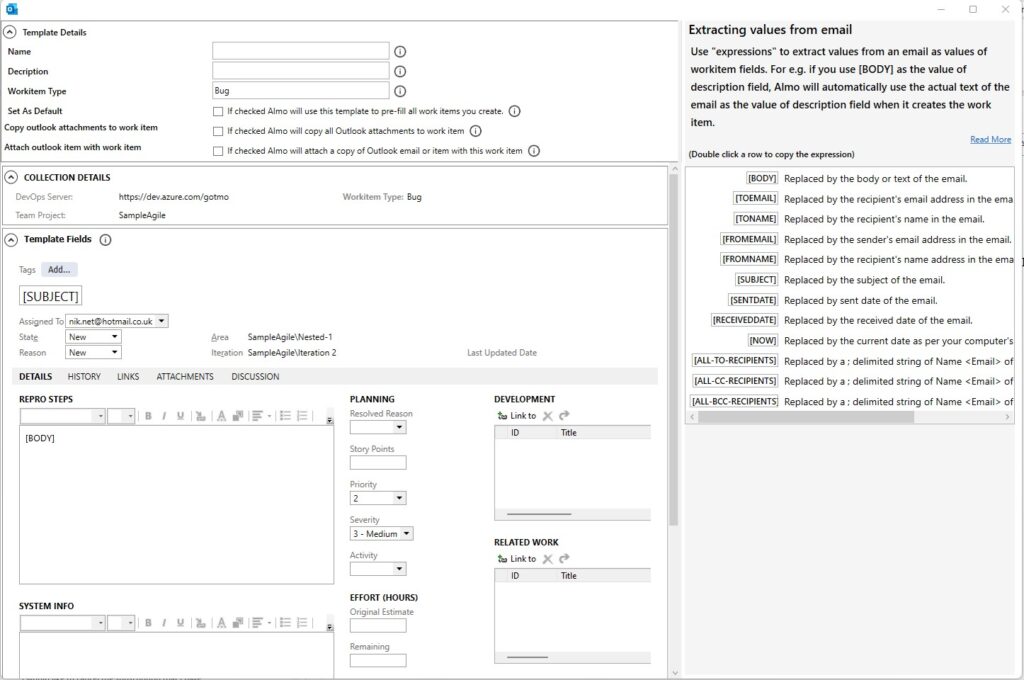The image size is (1024, 680).
Task: Toggle italic in Repro Steps toolbar
Action: pos(164,416)
